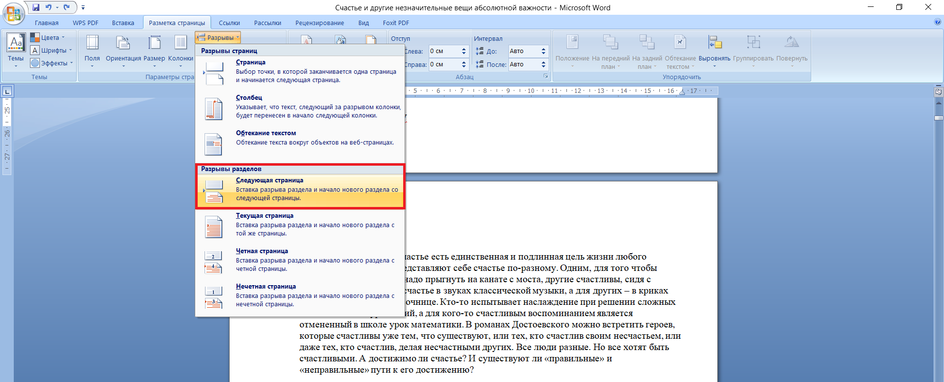
Task: Switch to the Главная tab
Action: 46,23
